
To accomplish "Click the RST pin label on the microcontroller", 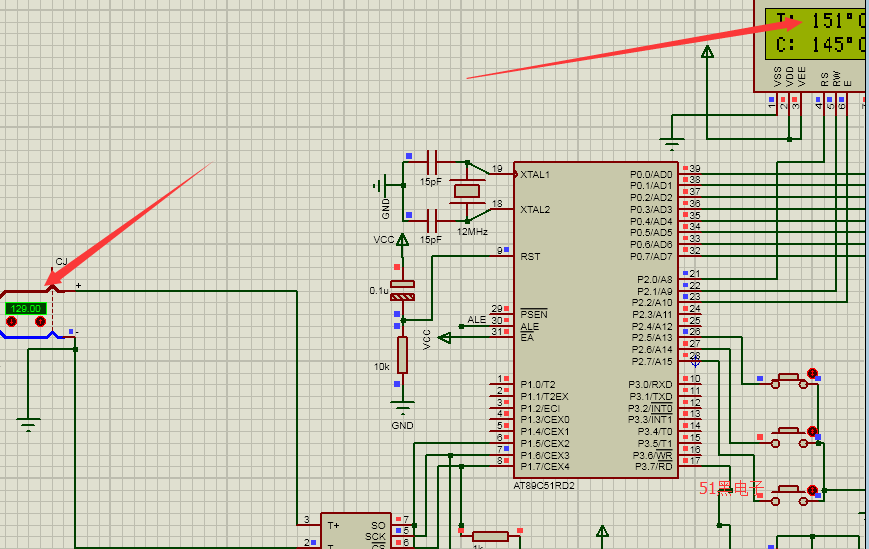I will (x=530, y=256).
